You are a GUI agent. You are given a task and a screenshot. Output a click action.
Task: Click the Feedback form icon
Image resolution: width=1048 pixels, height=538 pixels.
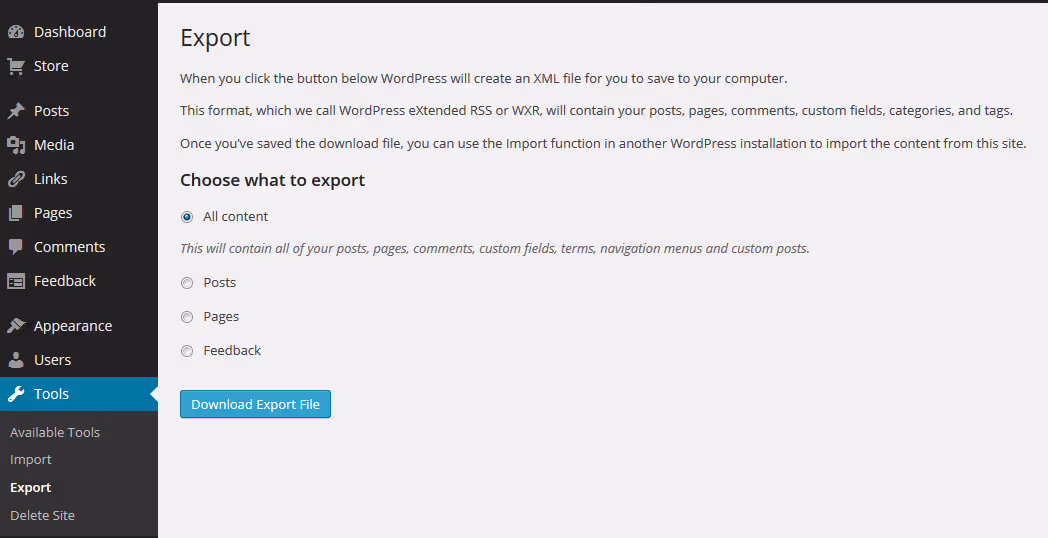(16, 281)
